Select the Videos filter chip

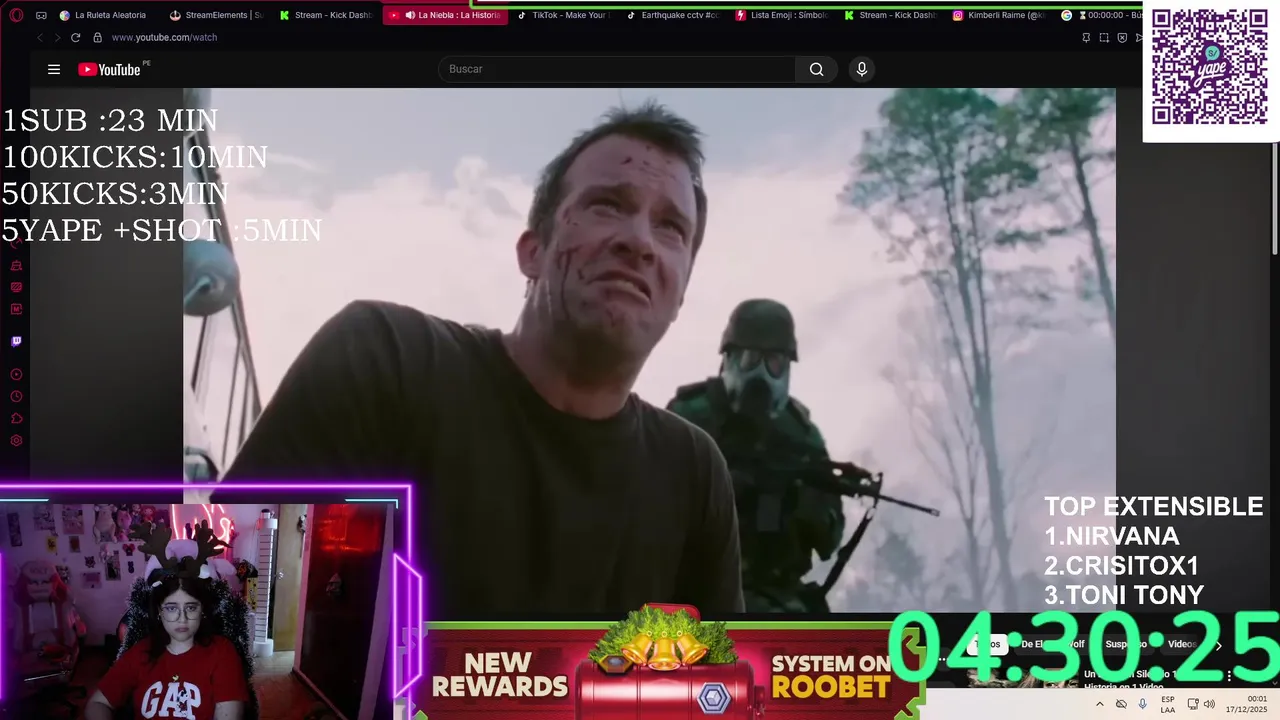[x=1182, y=644]
